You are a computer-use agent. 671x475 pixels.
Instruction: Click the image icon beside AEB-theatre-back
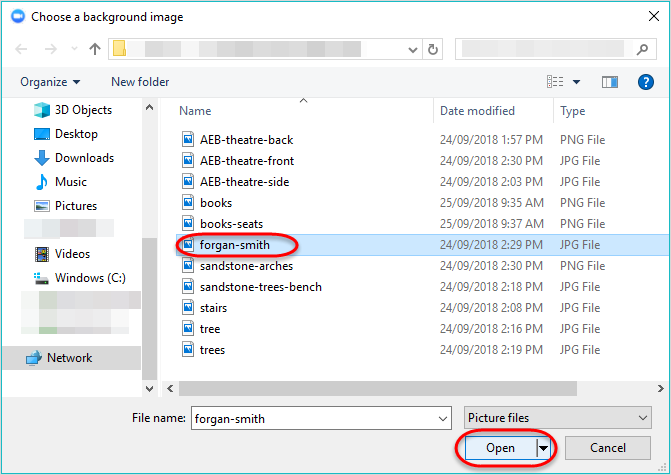point(188,140)
